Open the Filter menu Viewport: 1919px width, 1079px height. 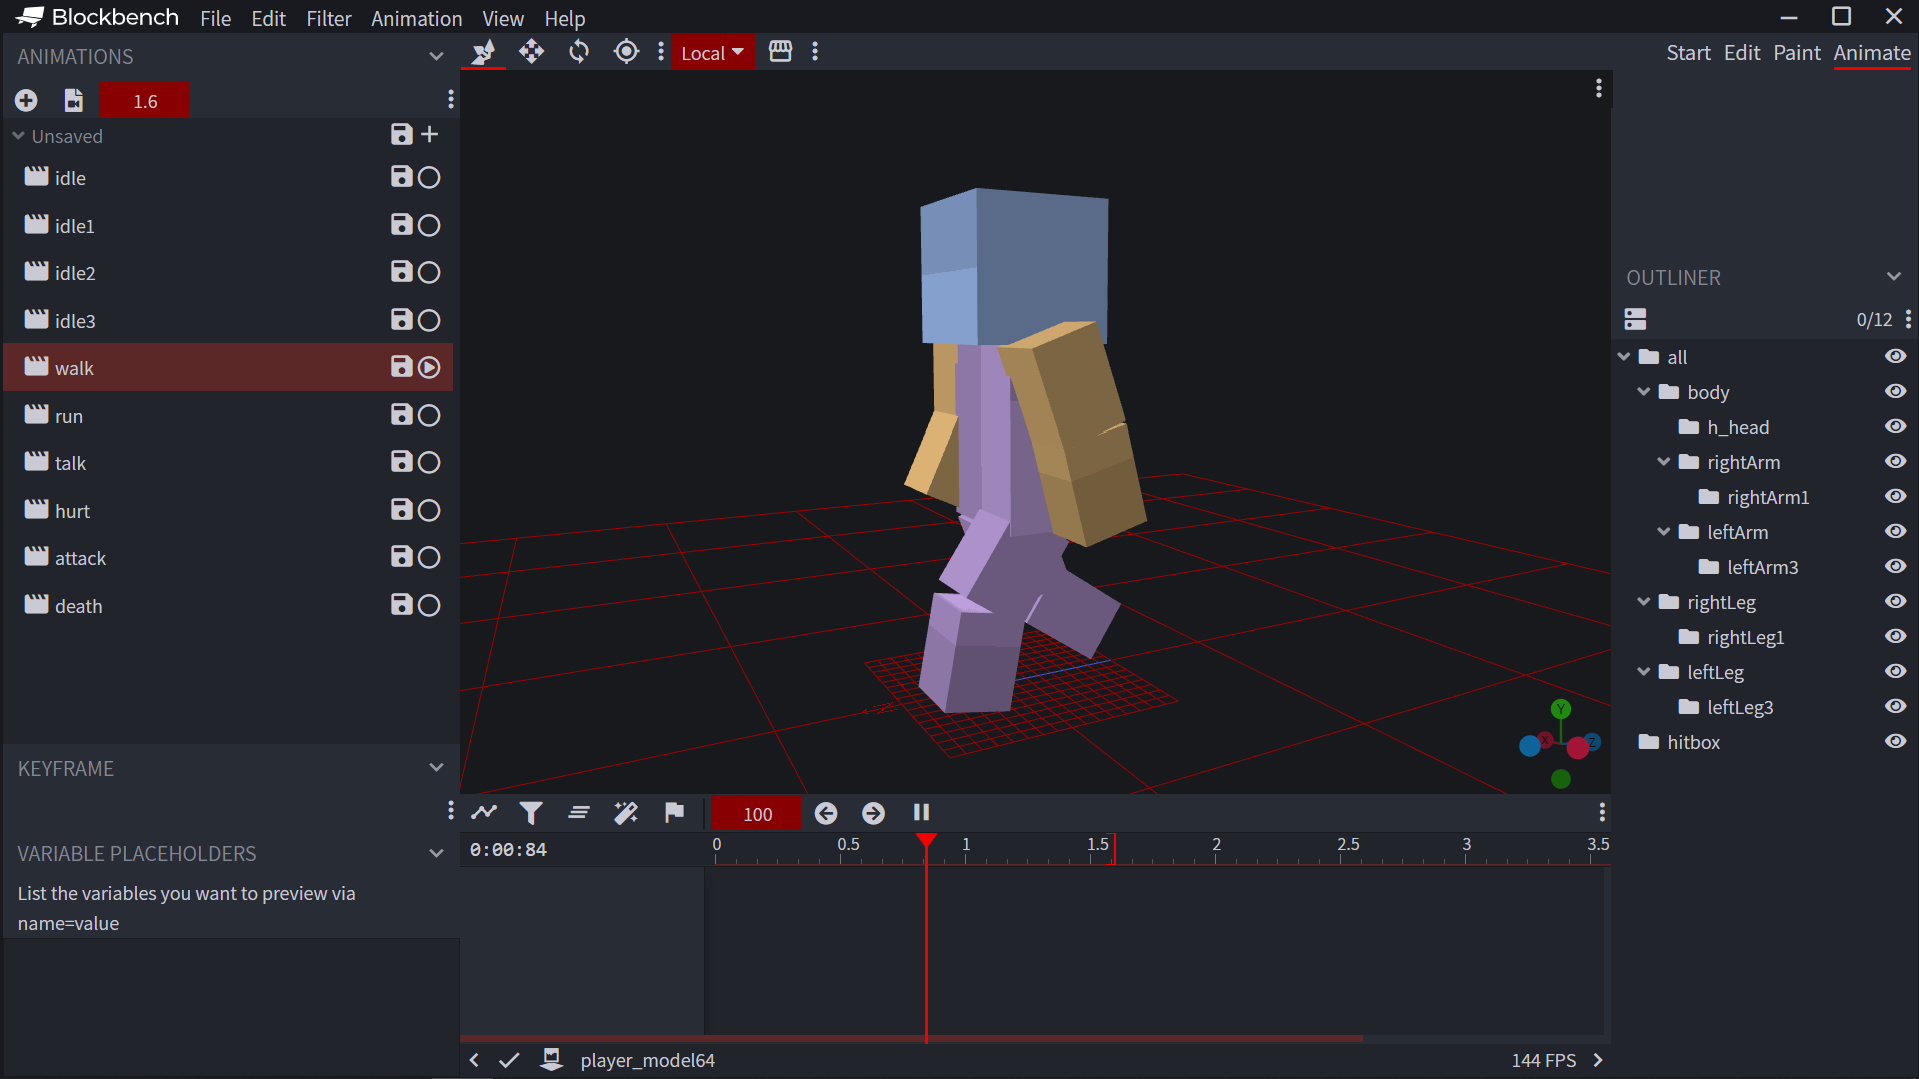[x=328, y=18]
